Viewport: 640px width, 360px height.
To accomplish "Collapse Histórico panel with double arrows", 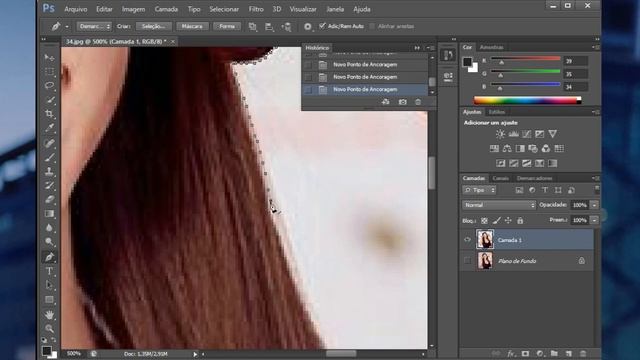I will pos(417,48).
